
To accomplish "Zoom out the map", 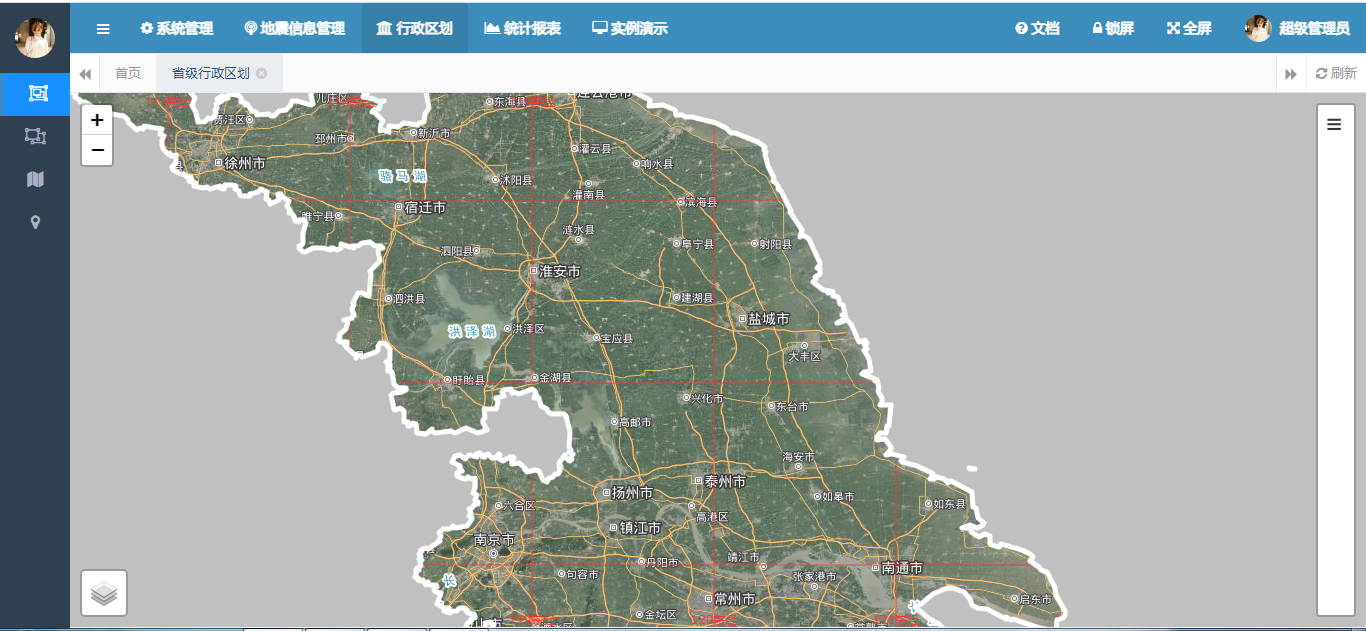I will click(x=97, y=150).
